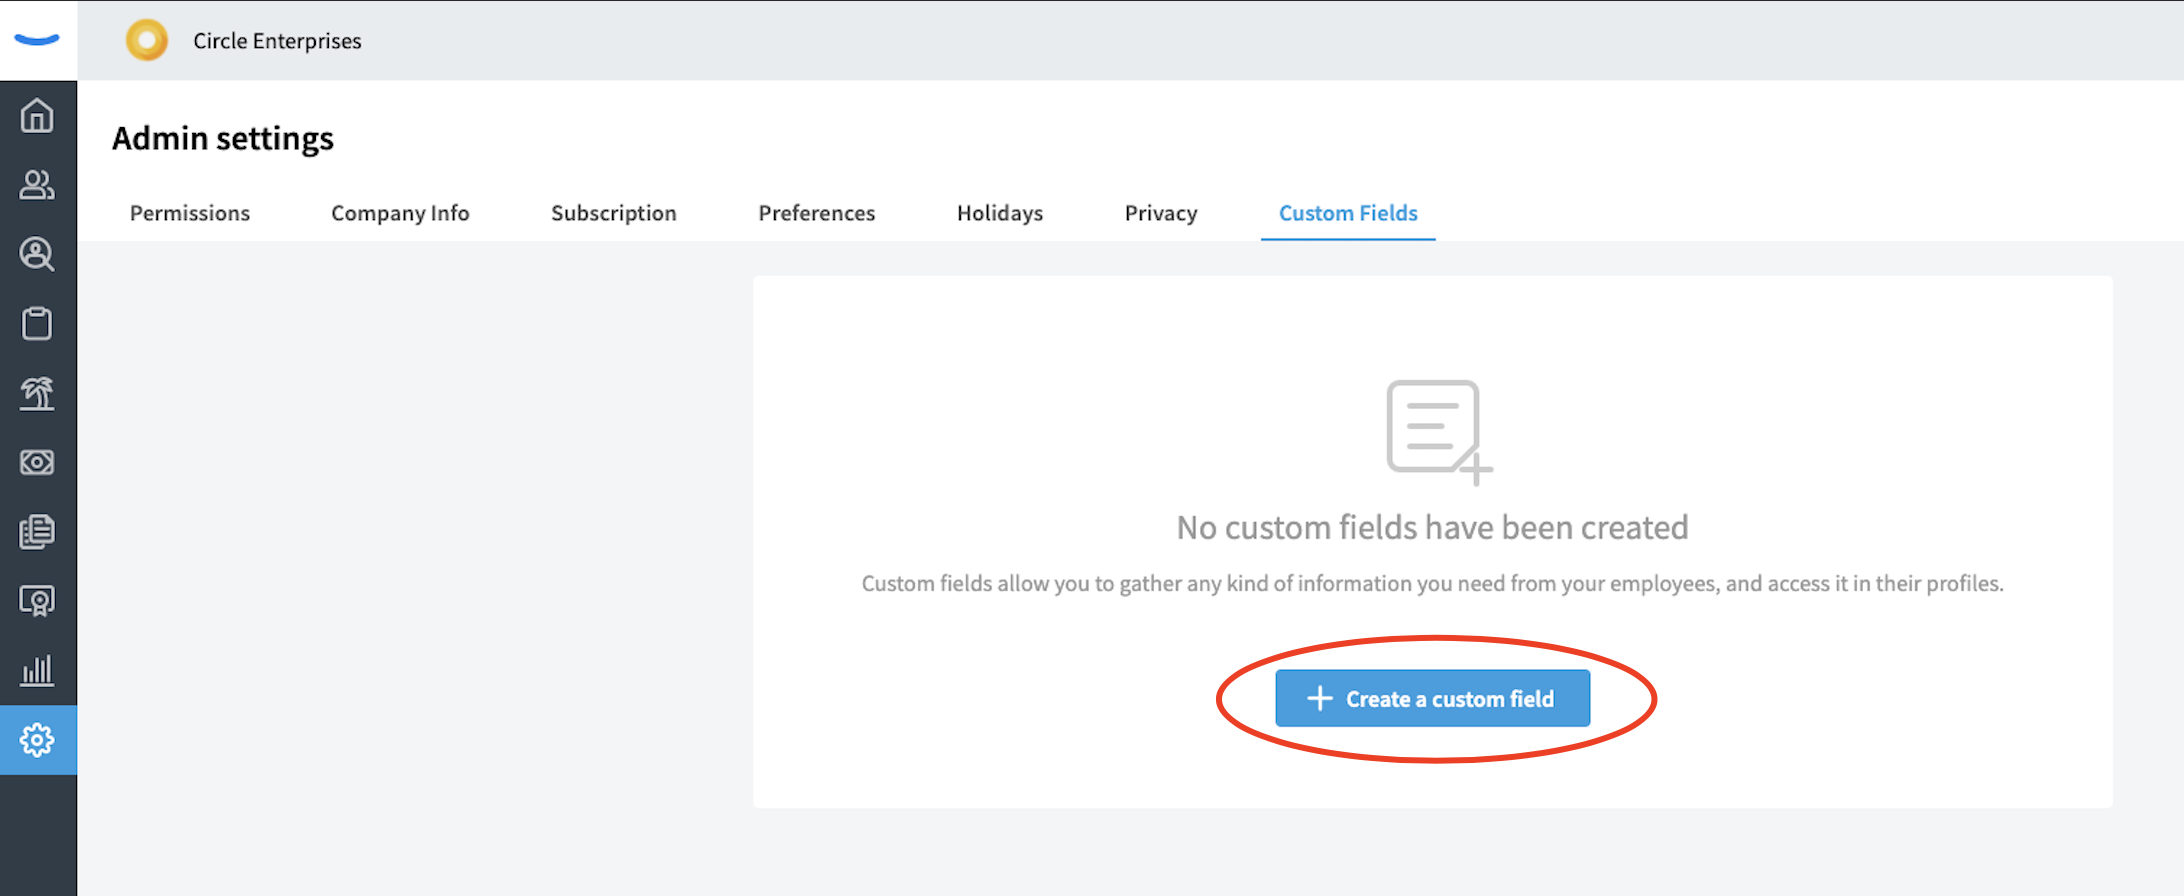Click Create a custom field button

pyautogui.click(x=1432, y=698)
